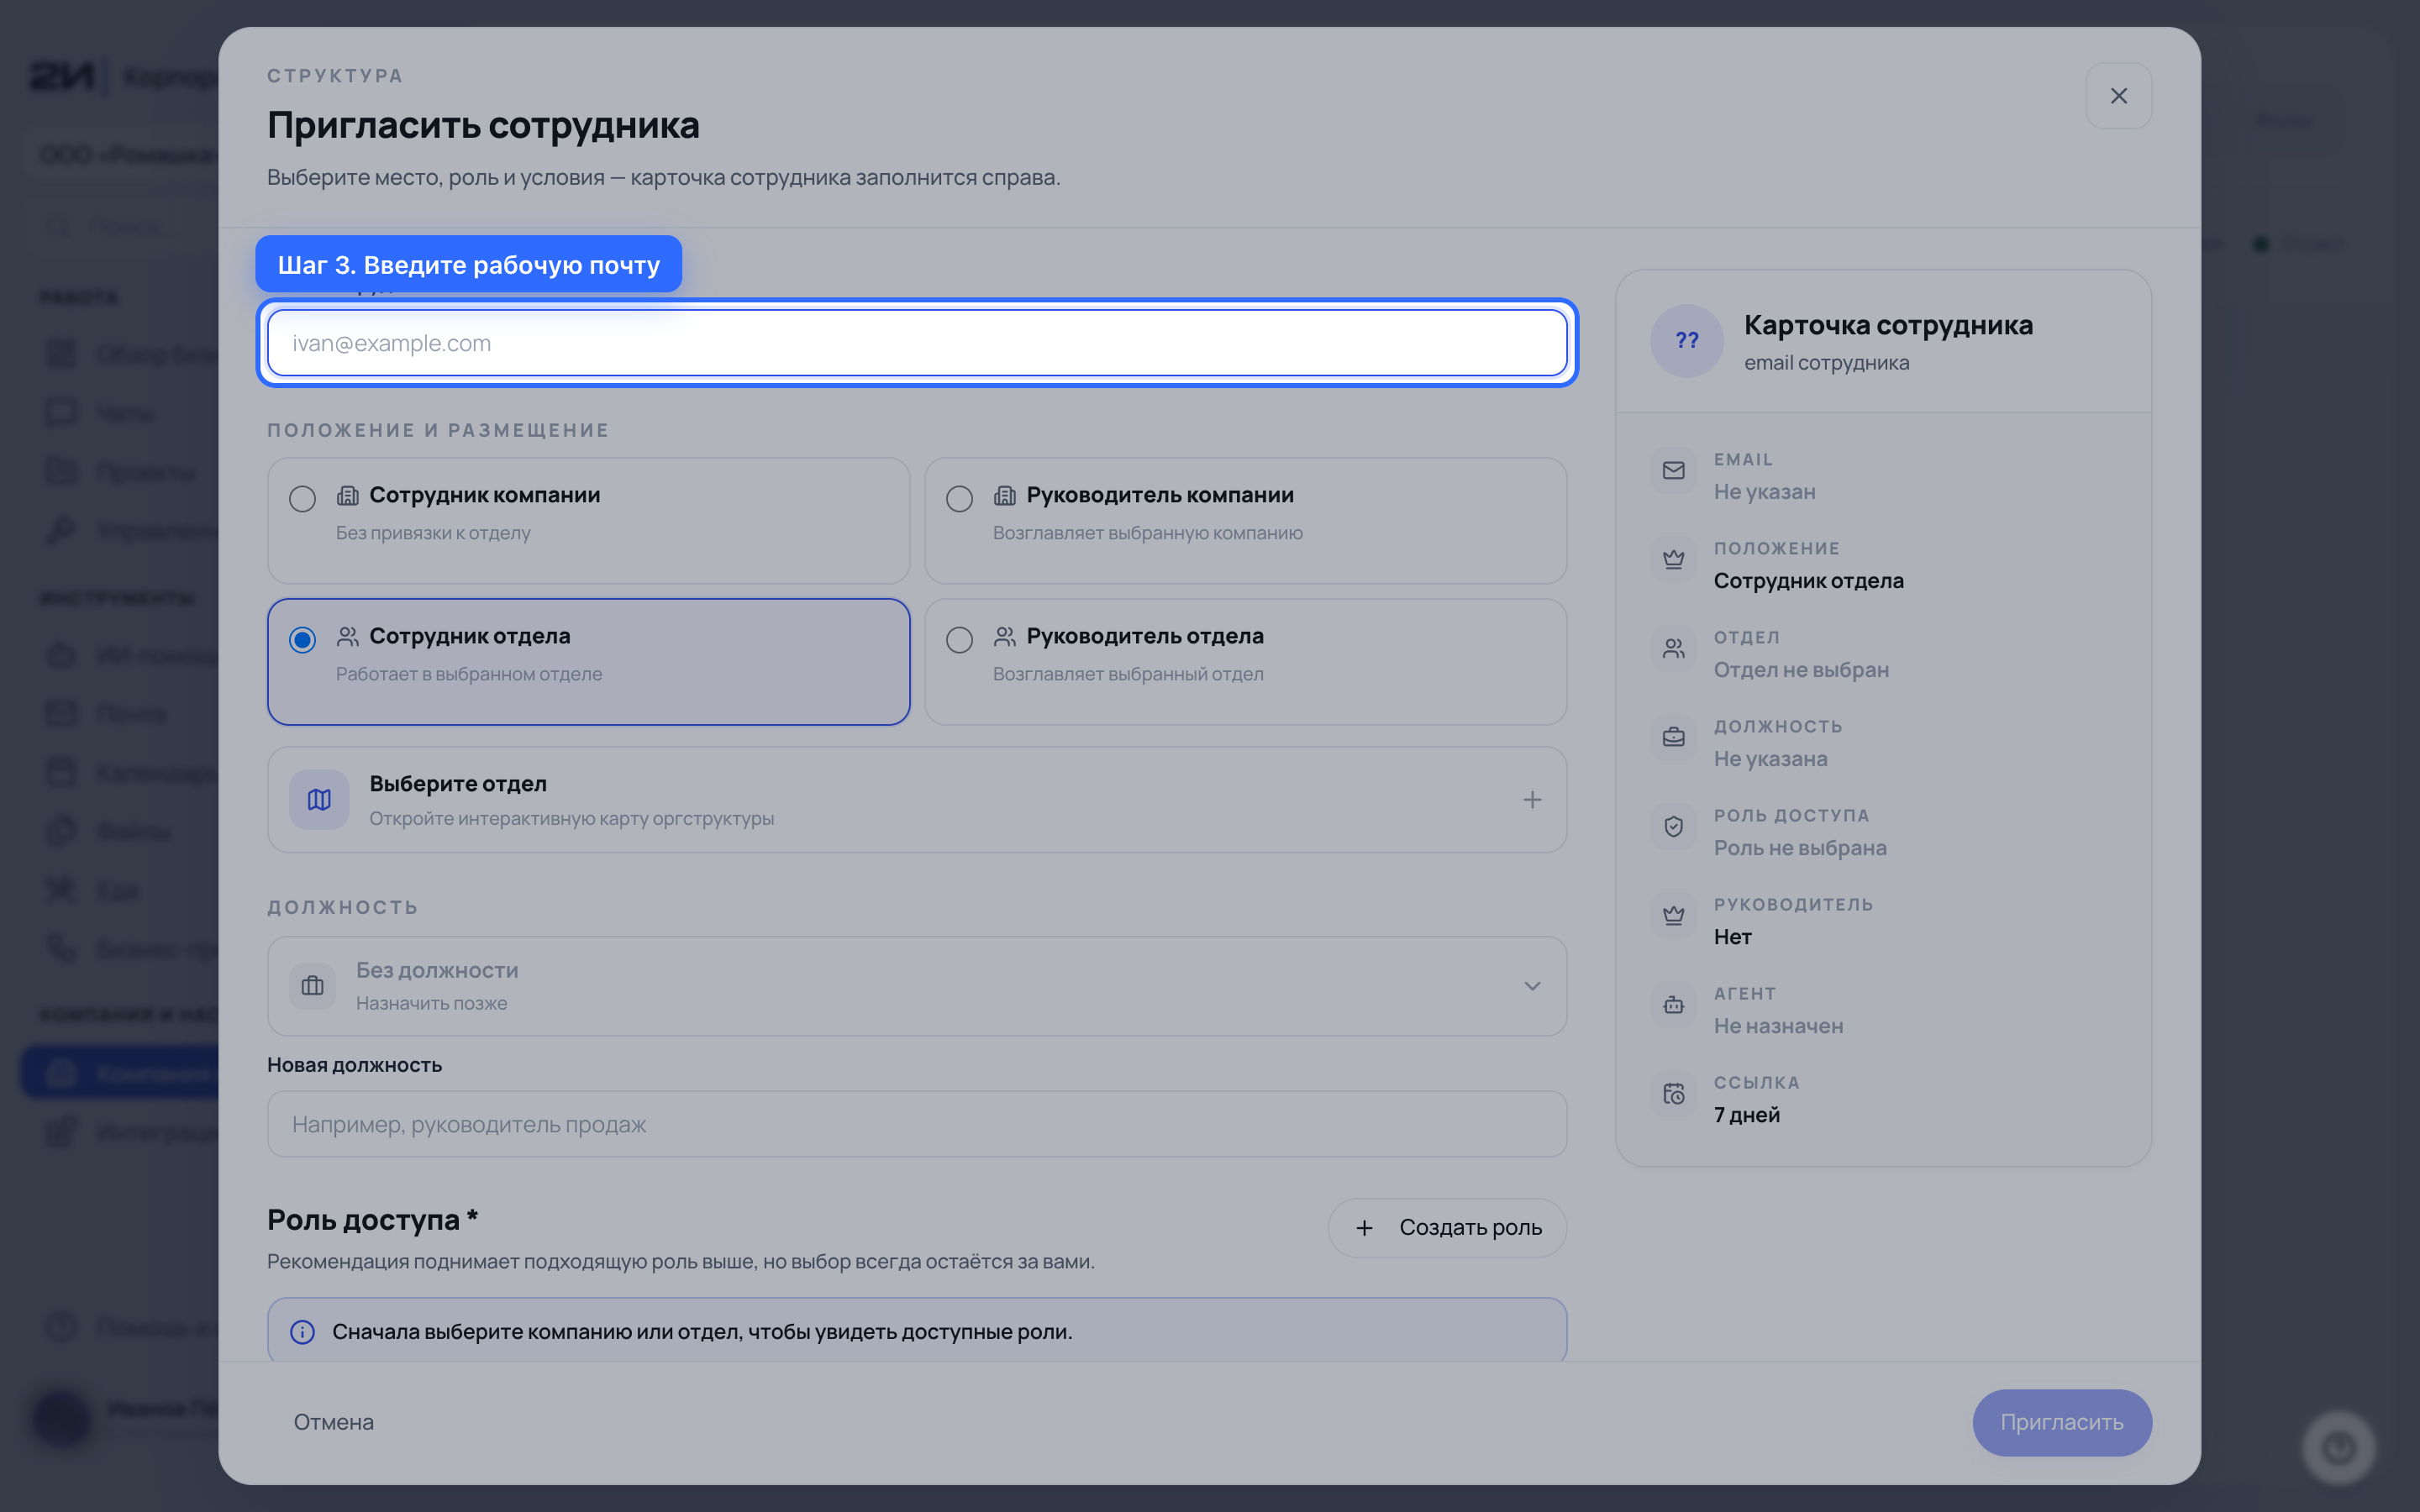Viewport: 2420px width, 1512px height.
Task: Click the plus icon in Выберите отдел
Action: (1532, 799)
